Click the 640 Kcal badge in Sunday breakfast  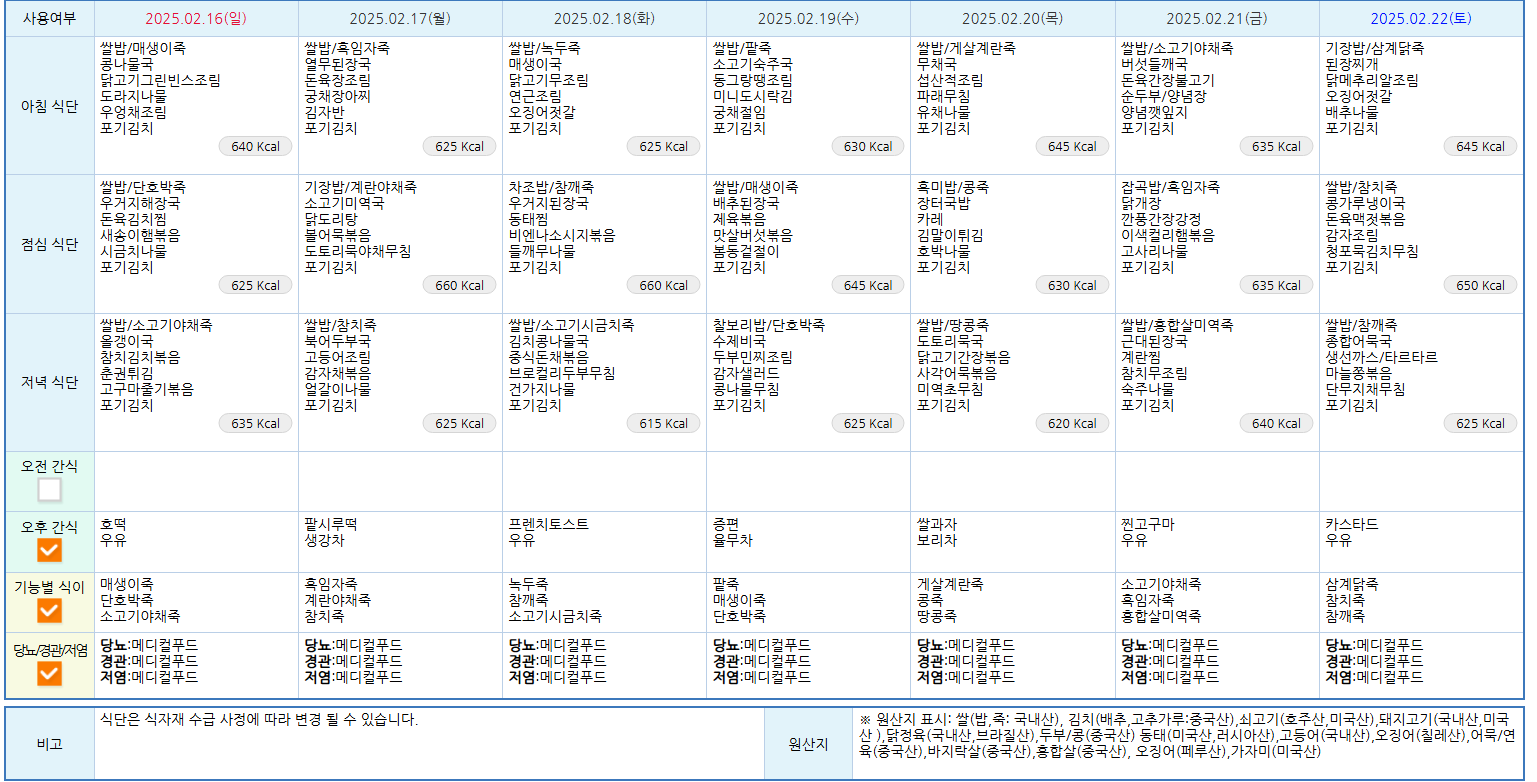256,147
